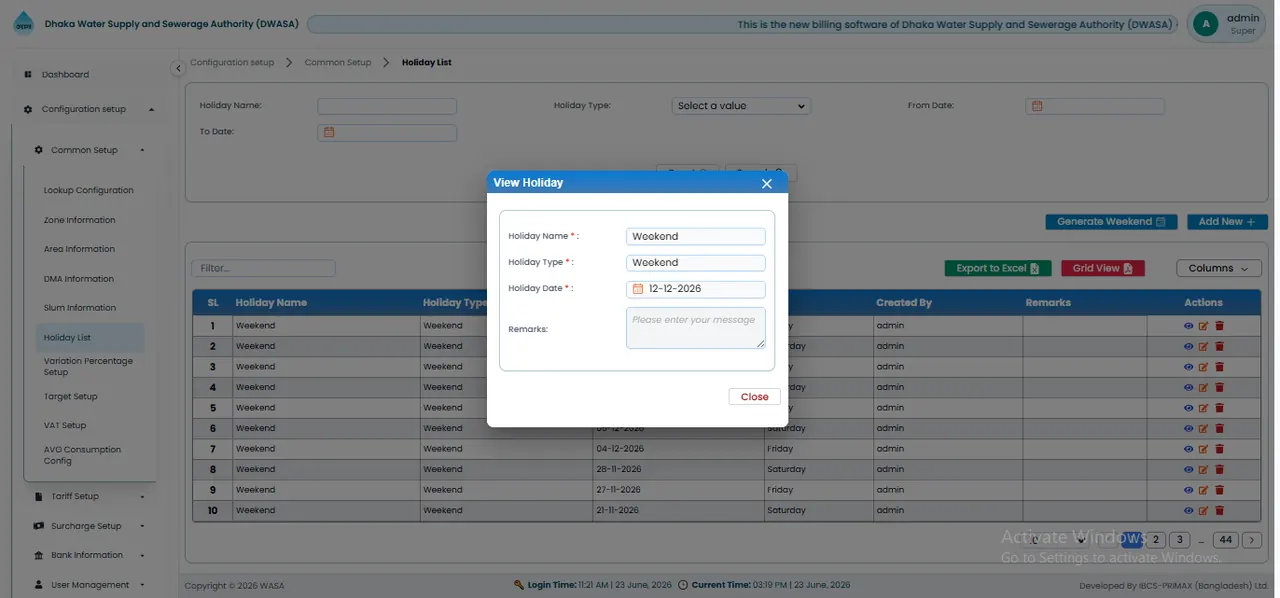This screenshot has height=598, width=1280.
Task: Expand the Surcharge Setup menu
Action: click(89, 526)
